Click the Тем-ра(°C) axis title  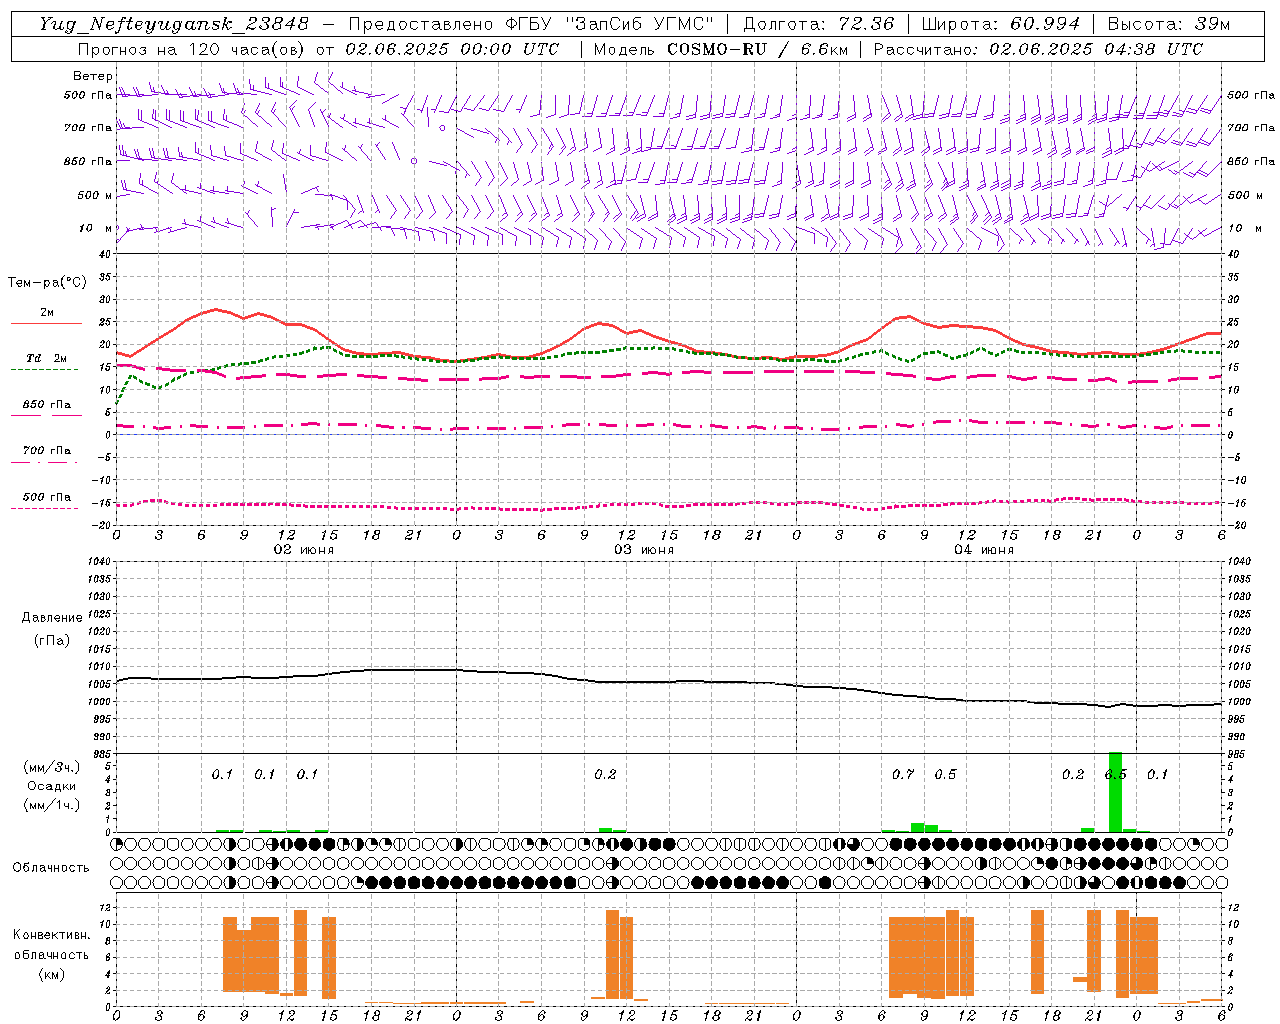click(47, 283)
